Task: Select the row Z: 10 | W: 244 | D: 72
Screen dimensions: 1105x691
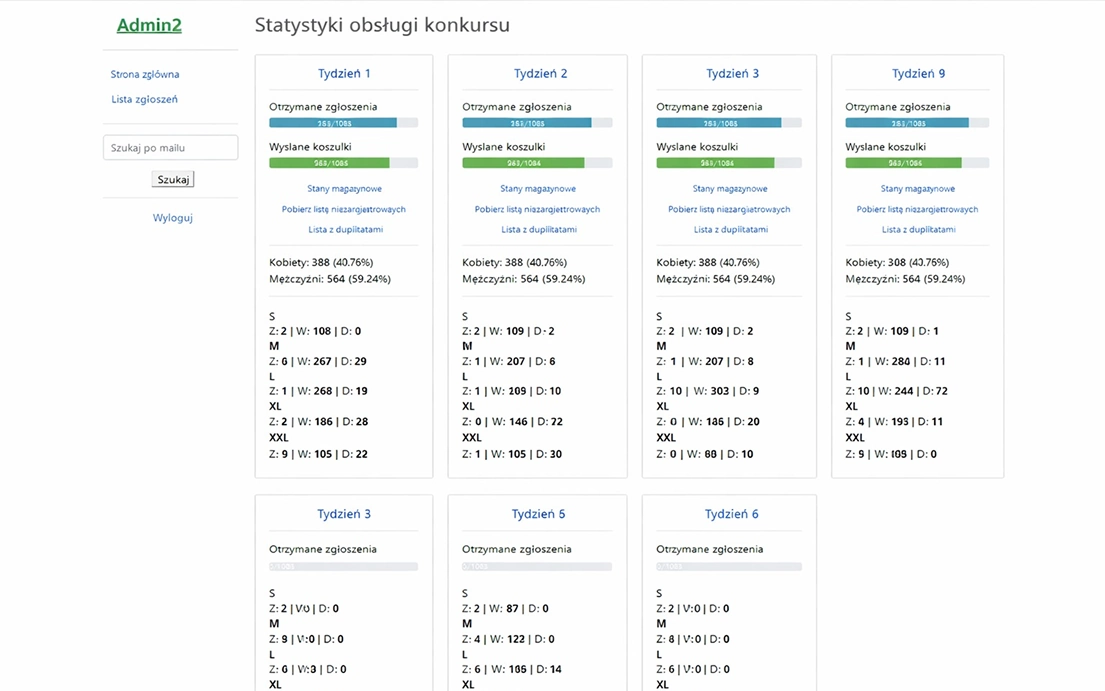Action: click(x=896, y=391)
